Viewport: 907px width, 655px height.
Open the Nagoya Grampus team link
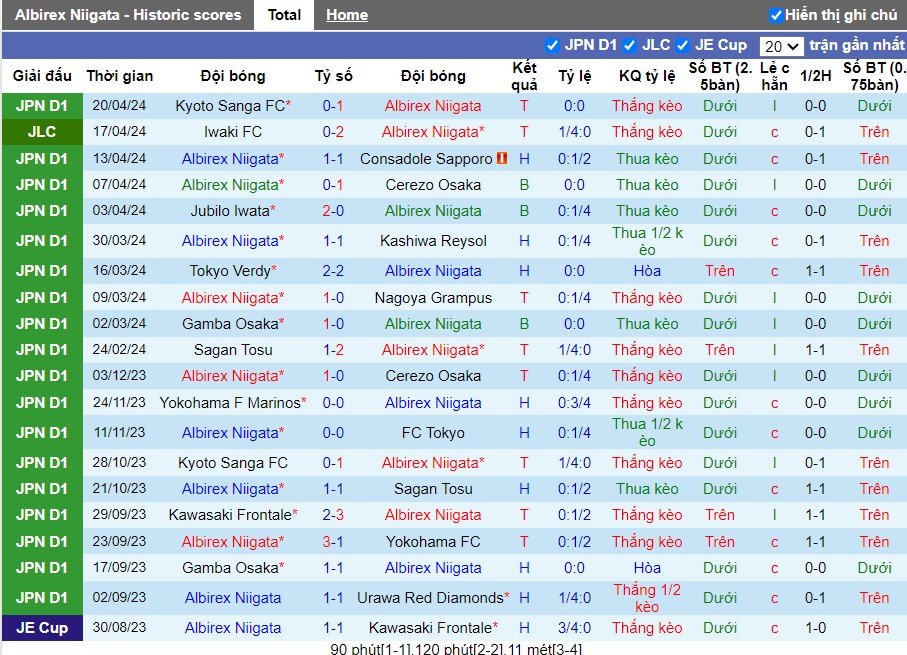433,297
